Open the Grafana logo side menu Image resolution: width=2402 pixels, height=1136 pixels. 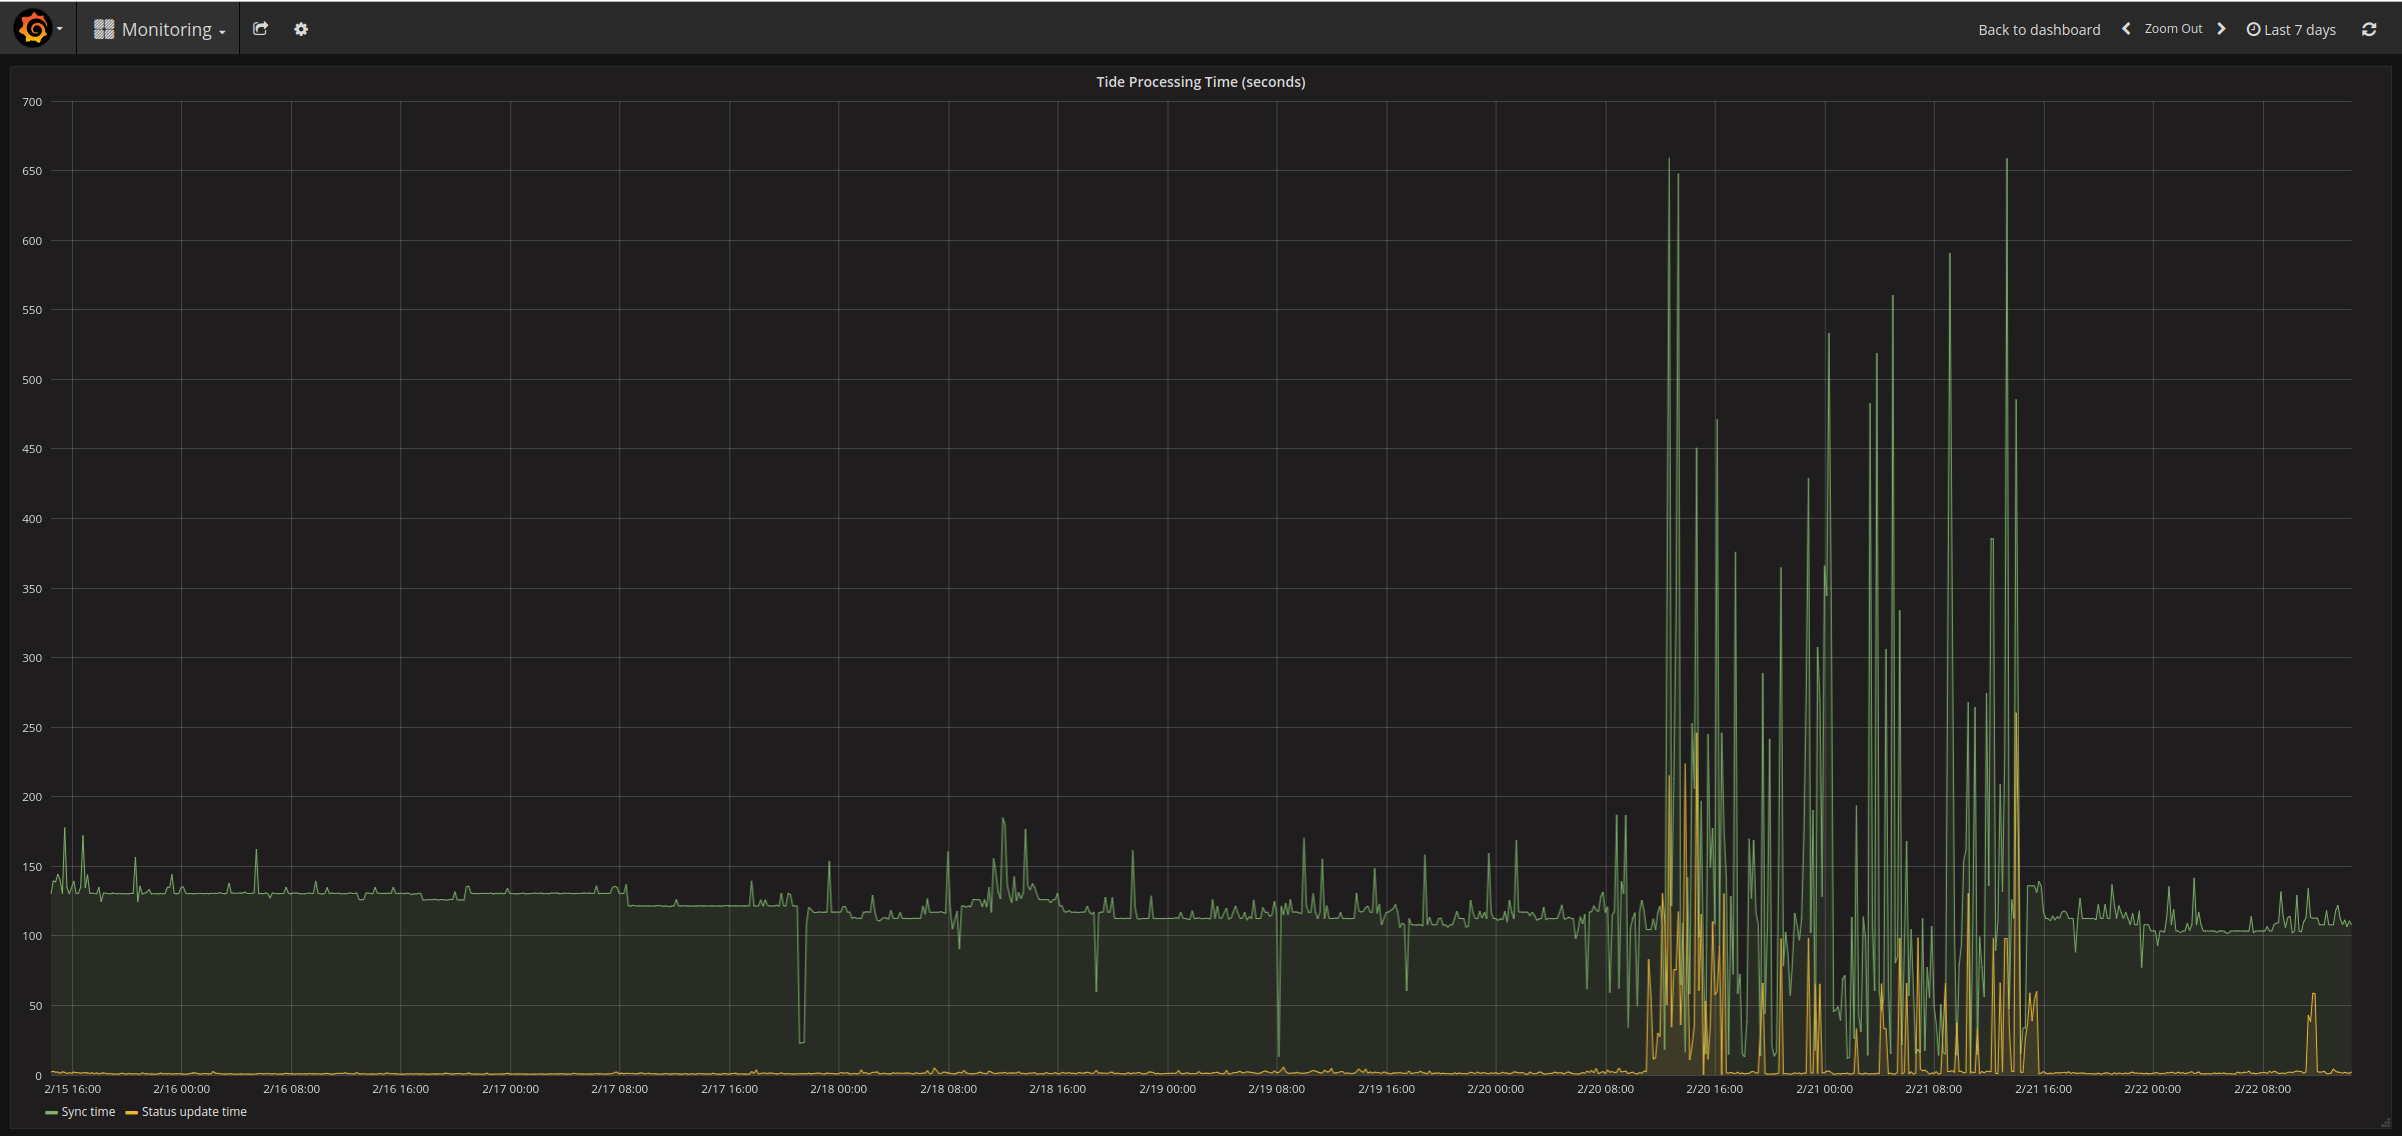point(33,28)
